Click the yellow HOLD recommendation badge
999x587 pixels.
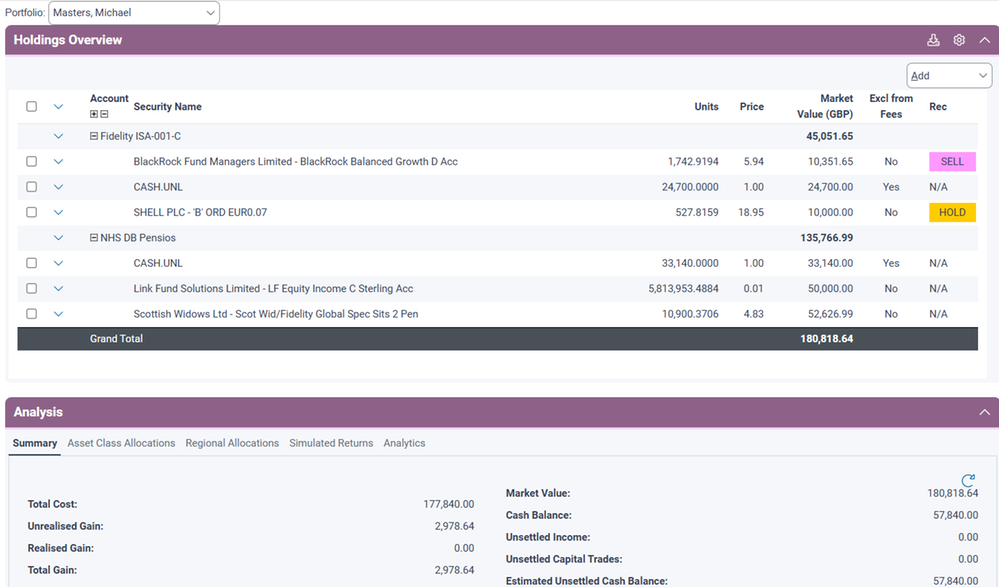tap(952, 213)
